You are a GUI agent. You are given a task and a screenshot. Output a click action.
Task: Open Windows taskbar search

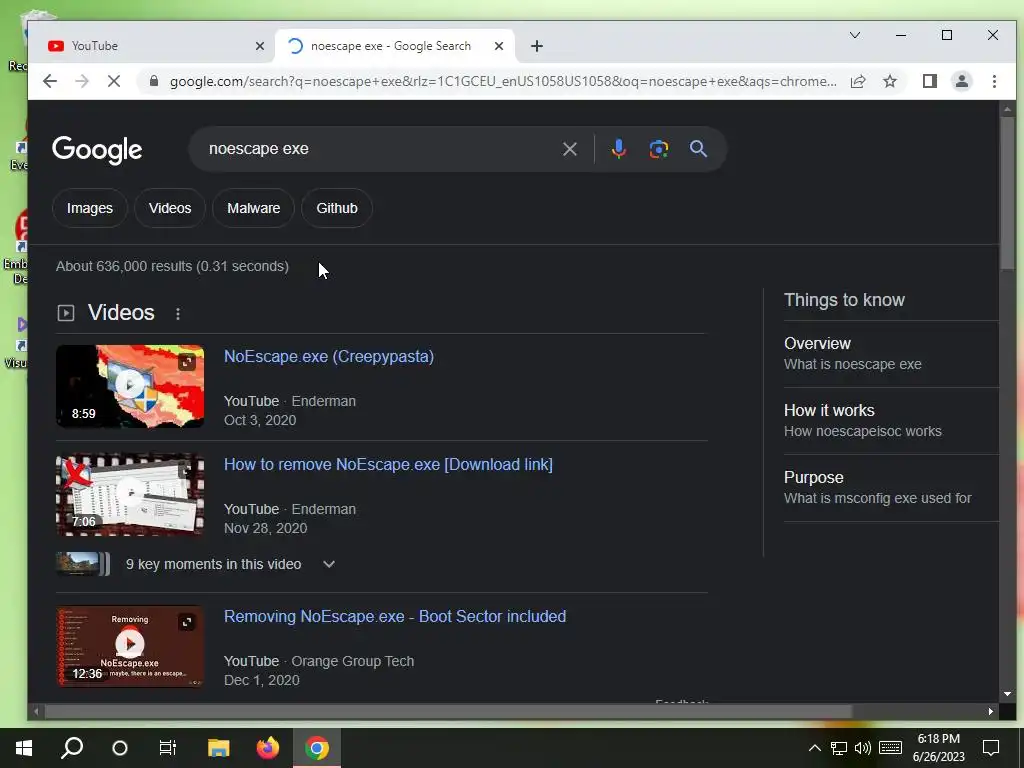pos(72,748)
